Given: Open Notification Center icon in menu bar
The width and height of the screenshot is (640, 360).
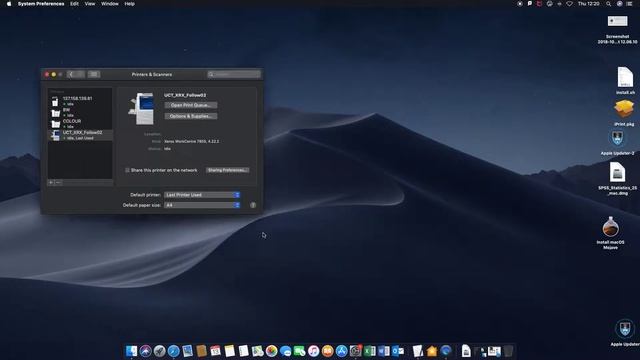Looking at the screenshot, I should click(629, 4).
